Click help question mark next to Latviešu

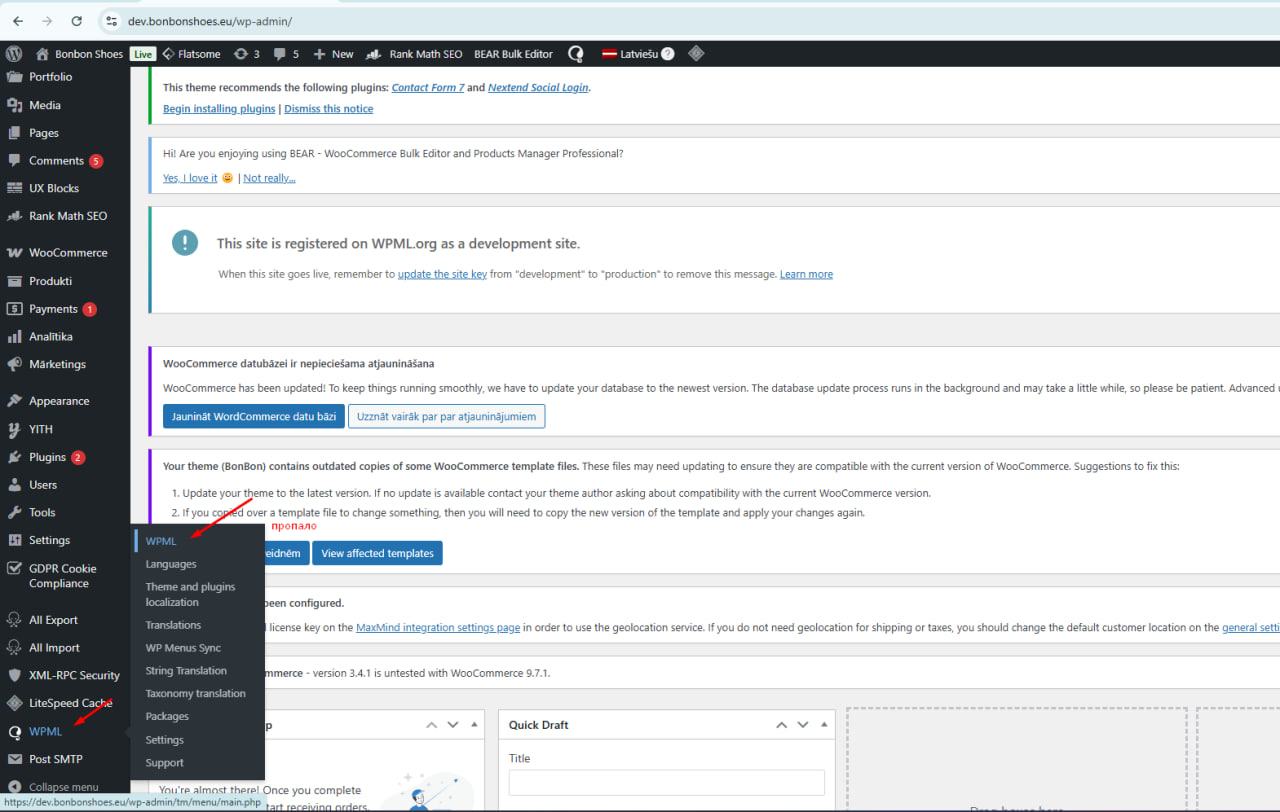coord(668,54)
